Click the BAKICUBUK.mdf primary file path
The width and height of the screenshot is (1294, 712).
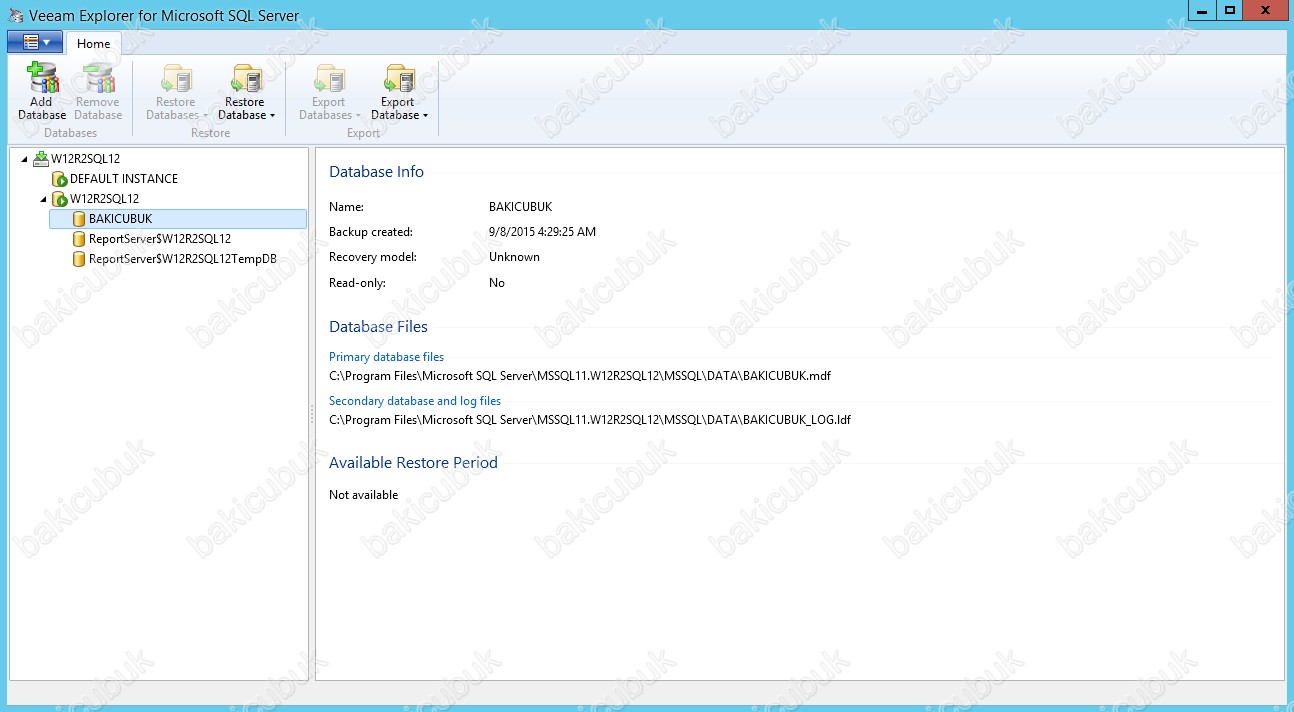580,376
